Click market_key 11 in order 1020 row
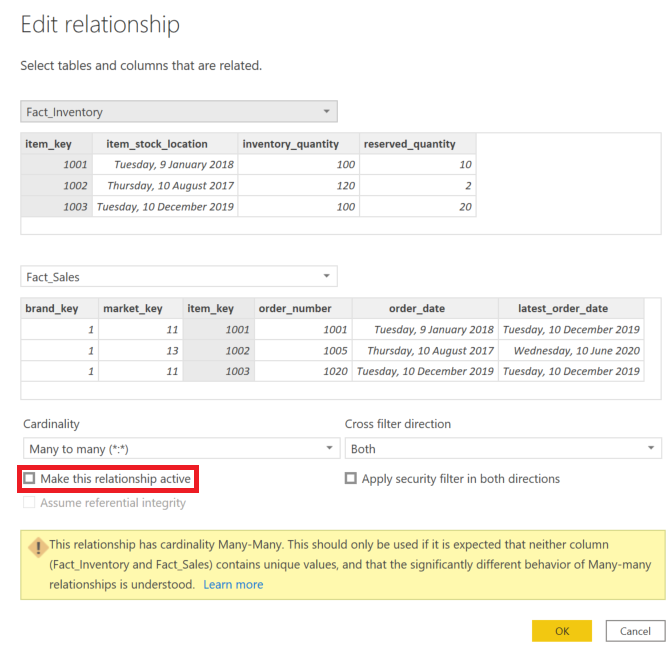669x653 pixels. pyautogui.click(x=141, y=371)
